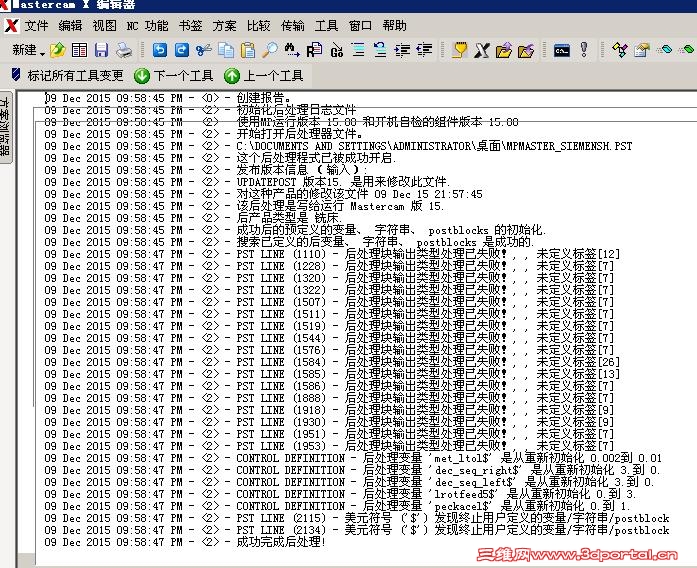Image resolution: width=697 pixels, height=568 pixels.
Task: Click the PST LINE (1918) error line
Action: coord(328,410)
